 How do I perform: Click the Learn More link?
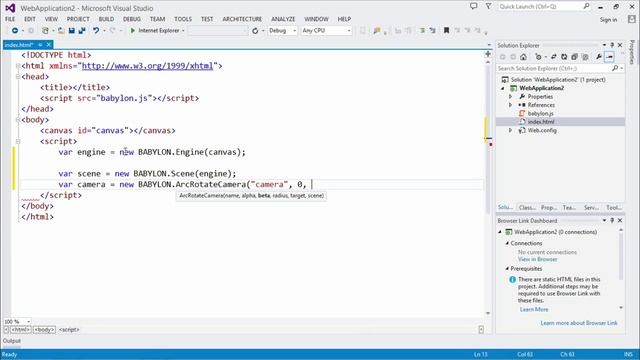click(x=534, y=309)
